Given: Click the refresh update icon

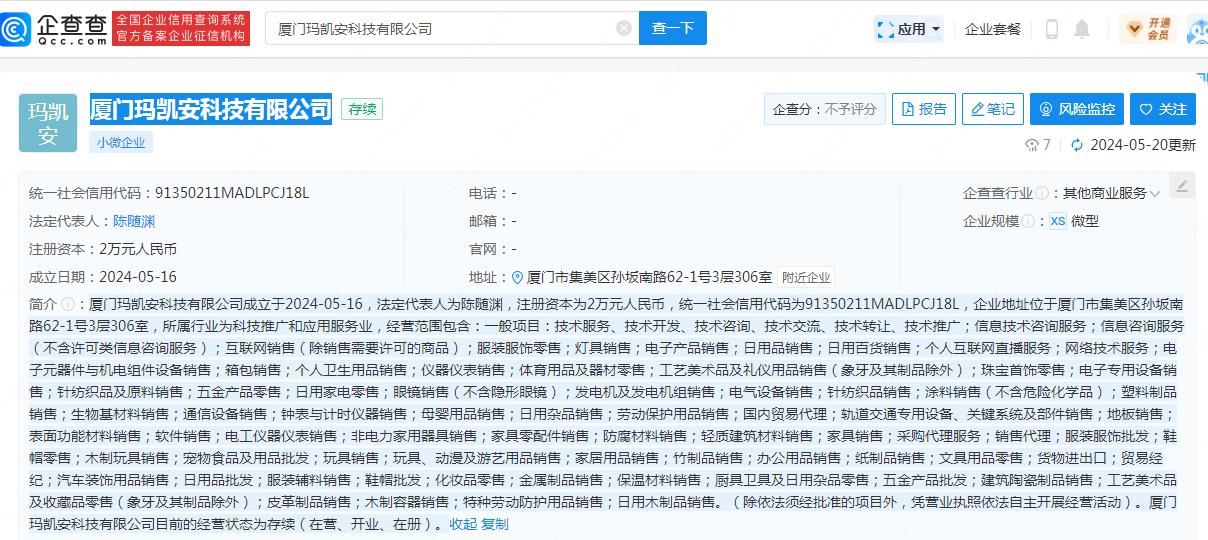Looking at the screenshot, I should pos(1077,145).
